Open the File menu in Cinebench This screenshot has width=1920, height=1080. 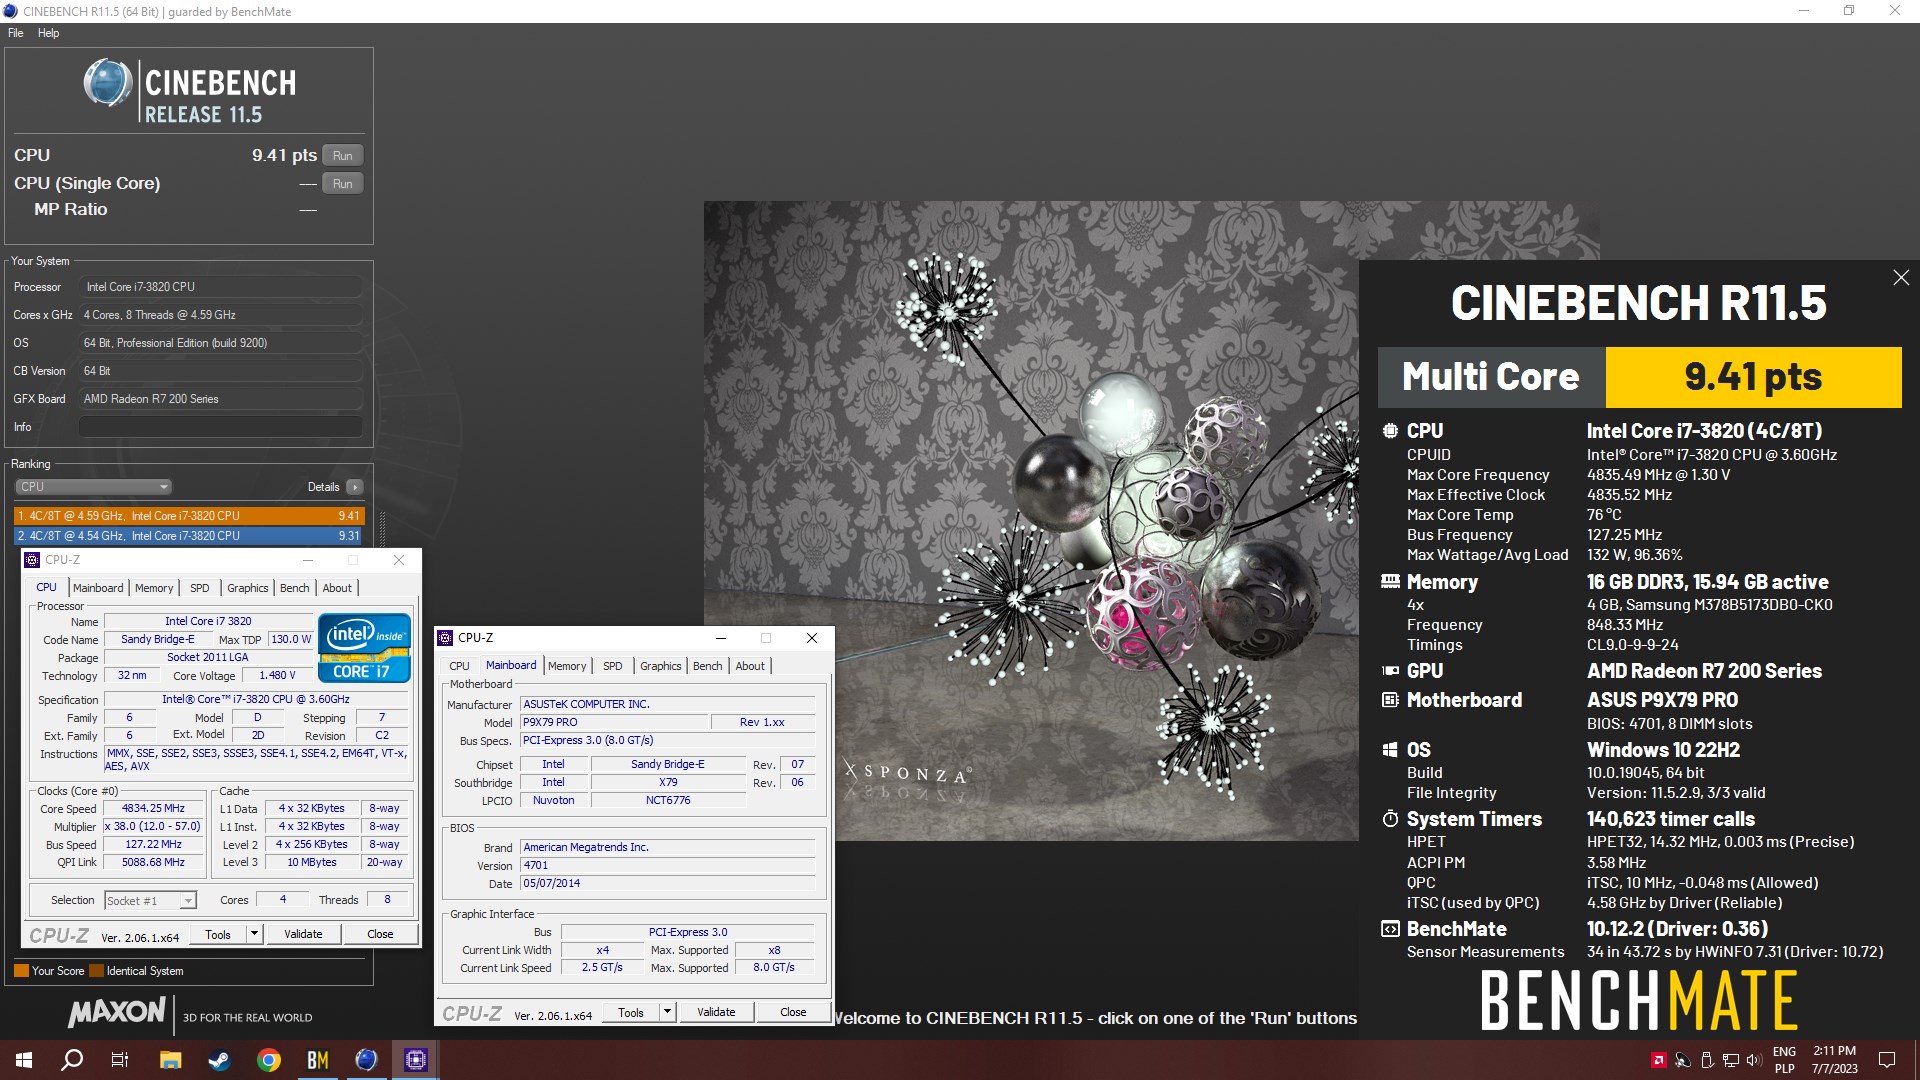(x=15, y=33)
